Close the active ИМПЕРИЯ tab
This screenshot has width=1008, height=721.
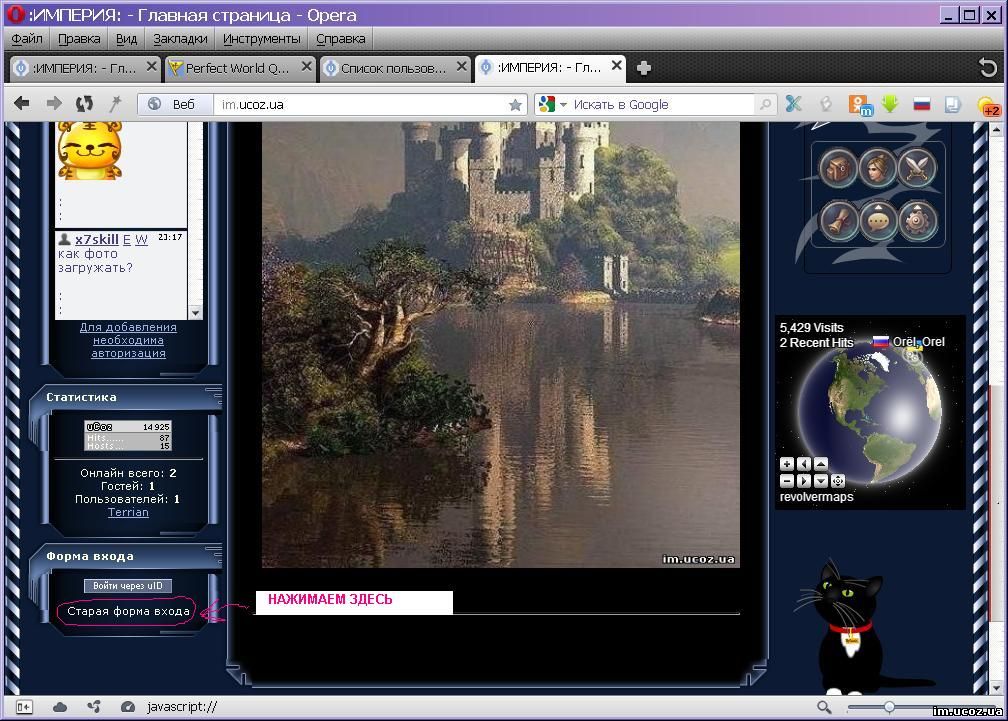point(616,65)
